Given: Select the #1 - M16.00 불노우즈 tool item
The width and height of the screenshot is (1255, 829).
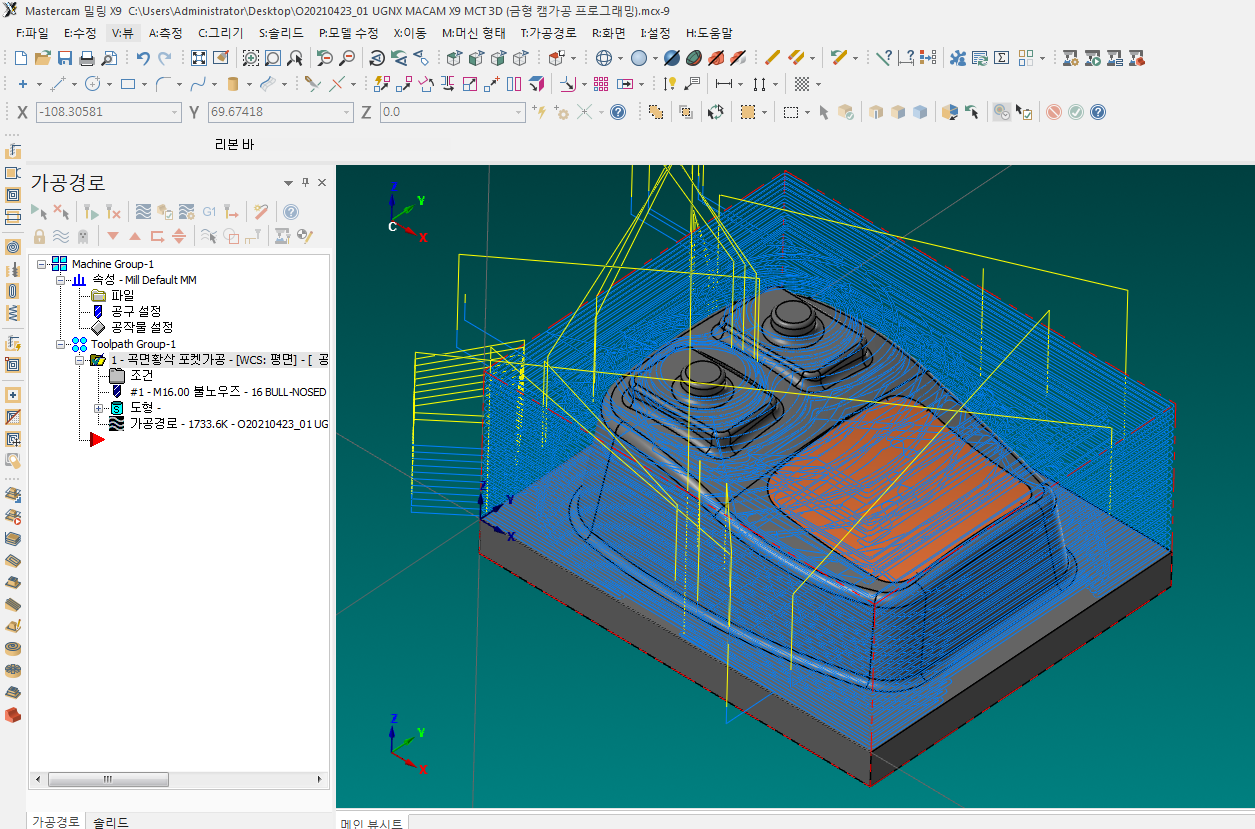Looking at the screenshot, I should (x=228, y=392).
